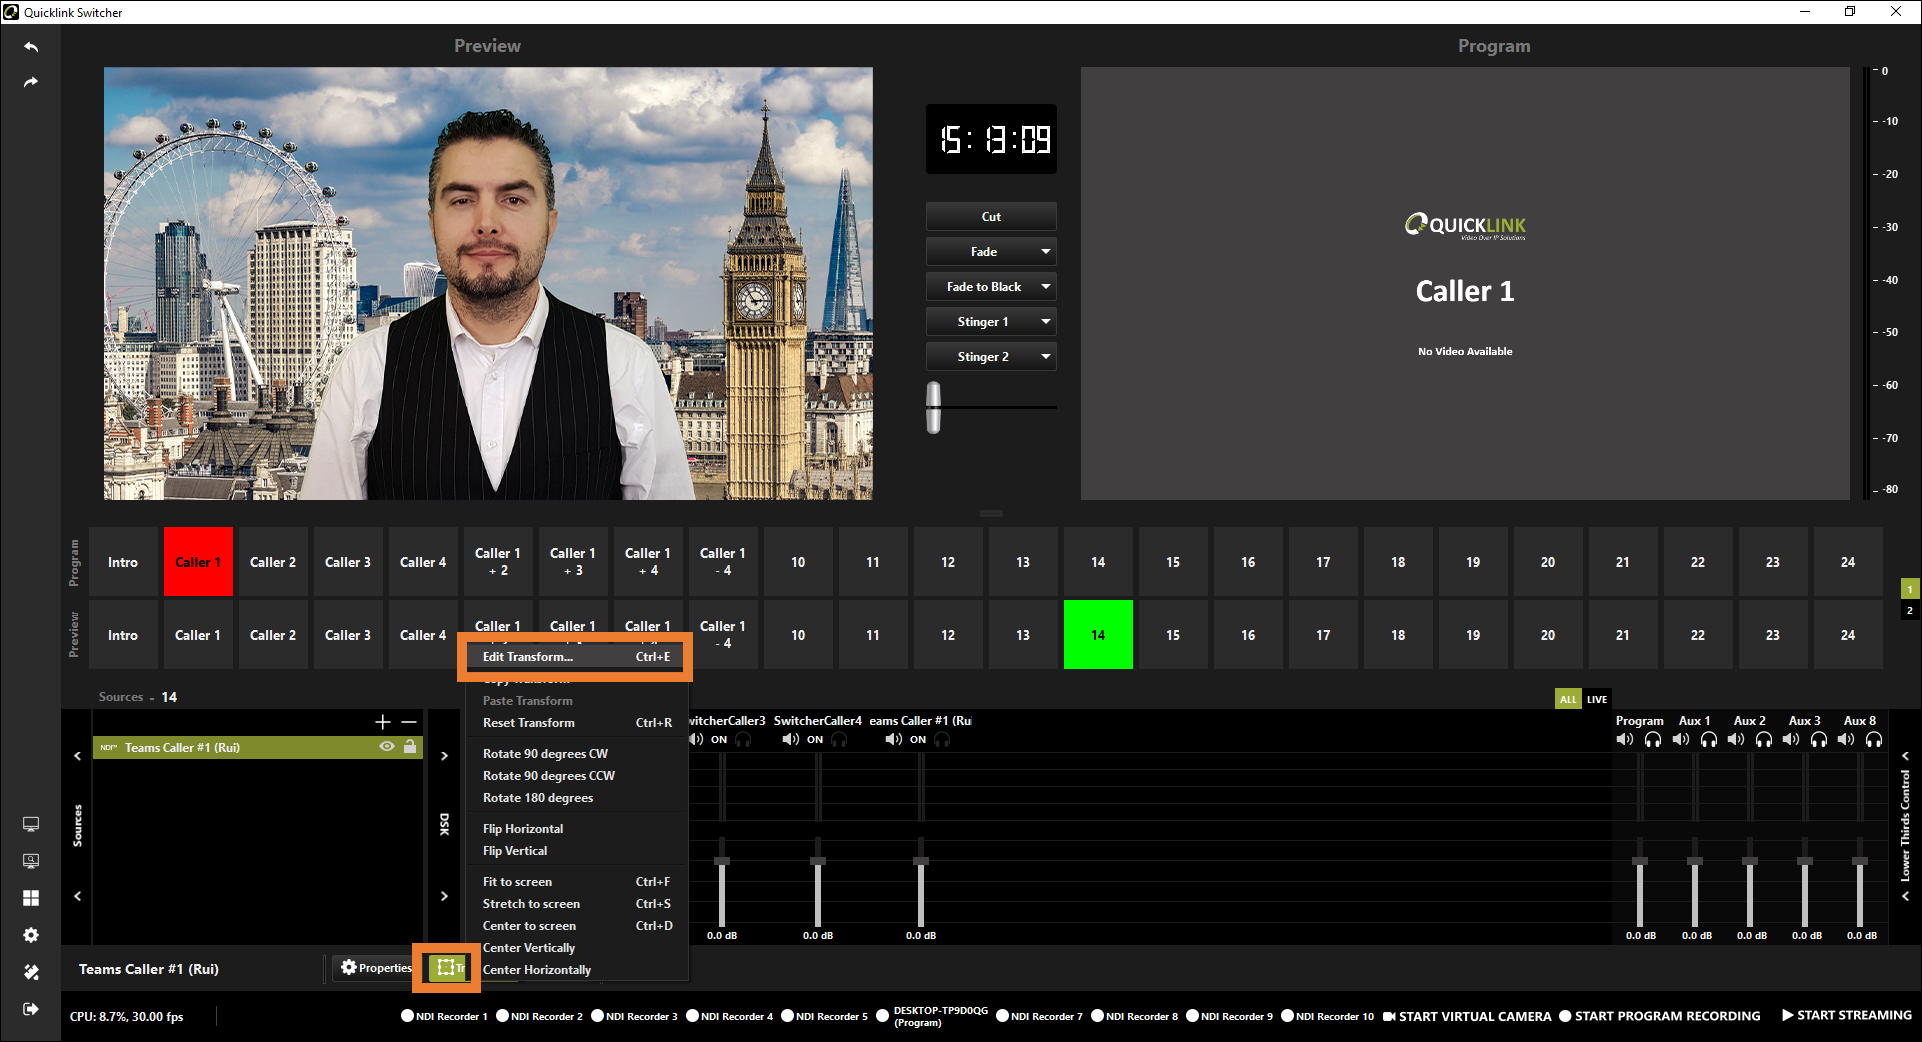1922x1042 pixels.
Task: Mute the Aux 1 speaker output
Action: [x=1681, y=740]
